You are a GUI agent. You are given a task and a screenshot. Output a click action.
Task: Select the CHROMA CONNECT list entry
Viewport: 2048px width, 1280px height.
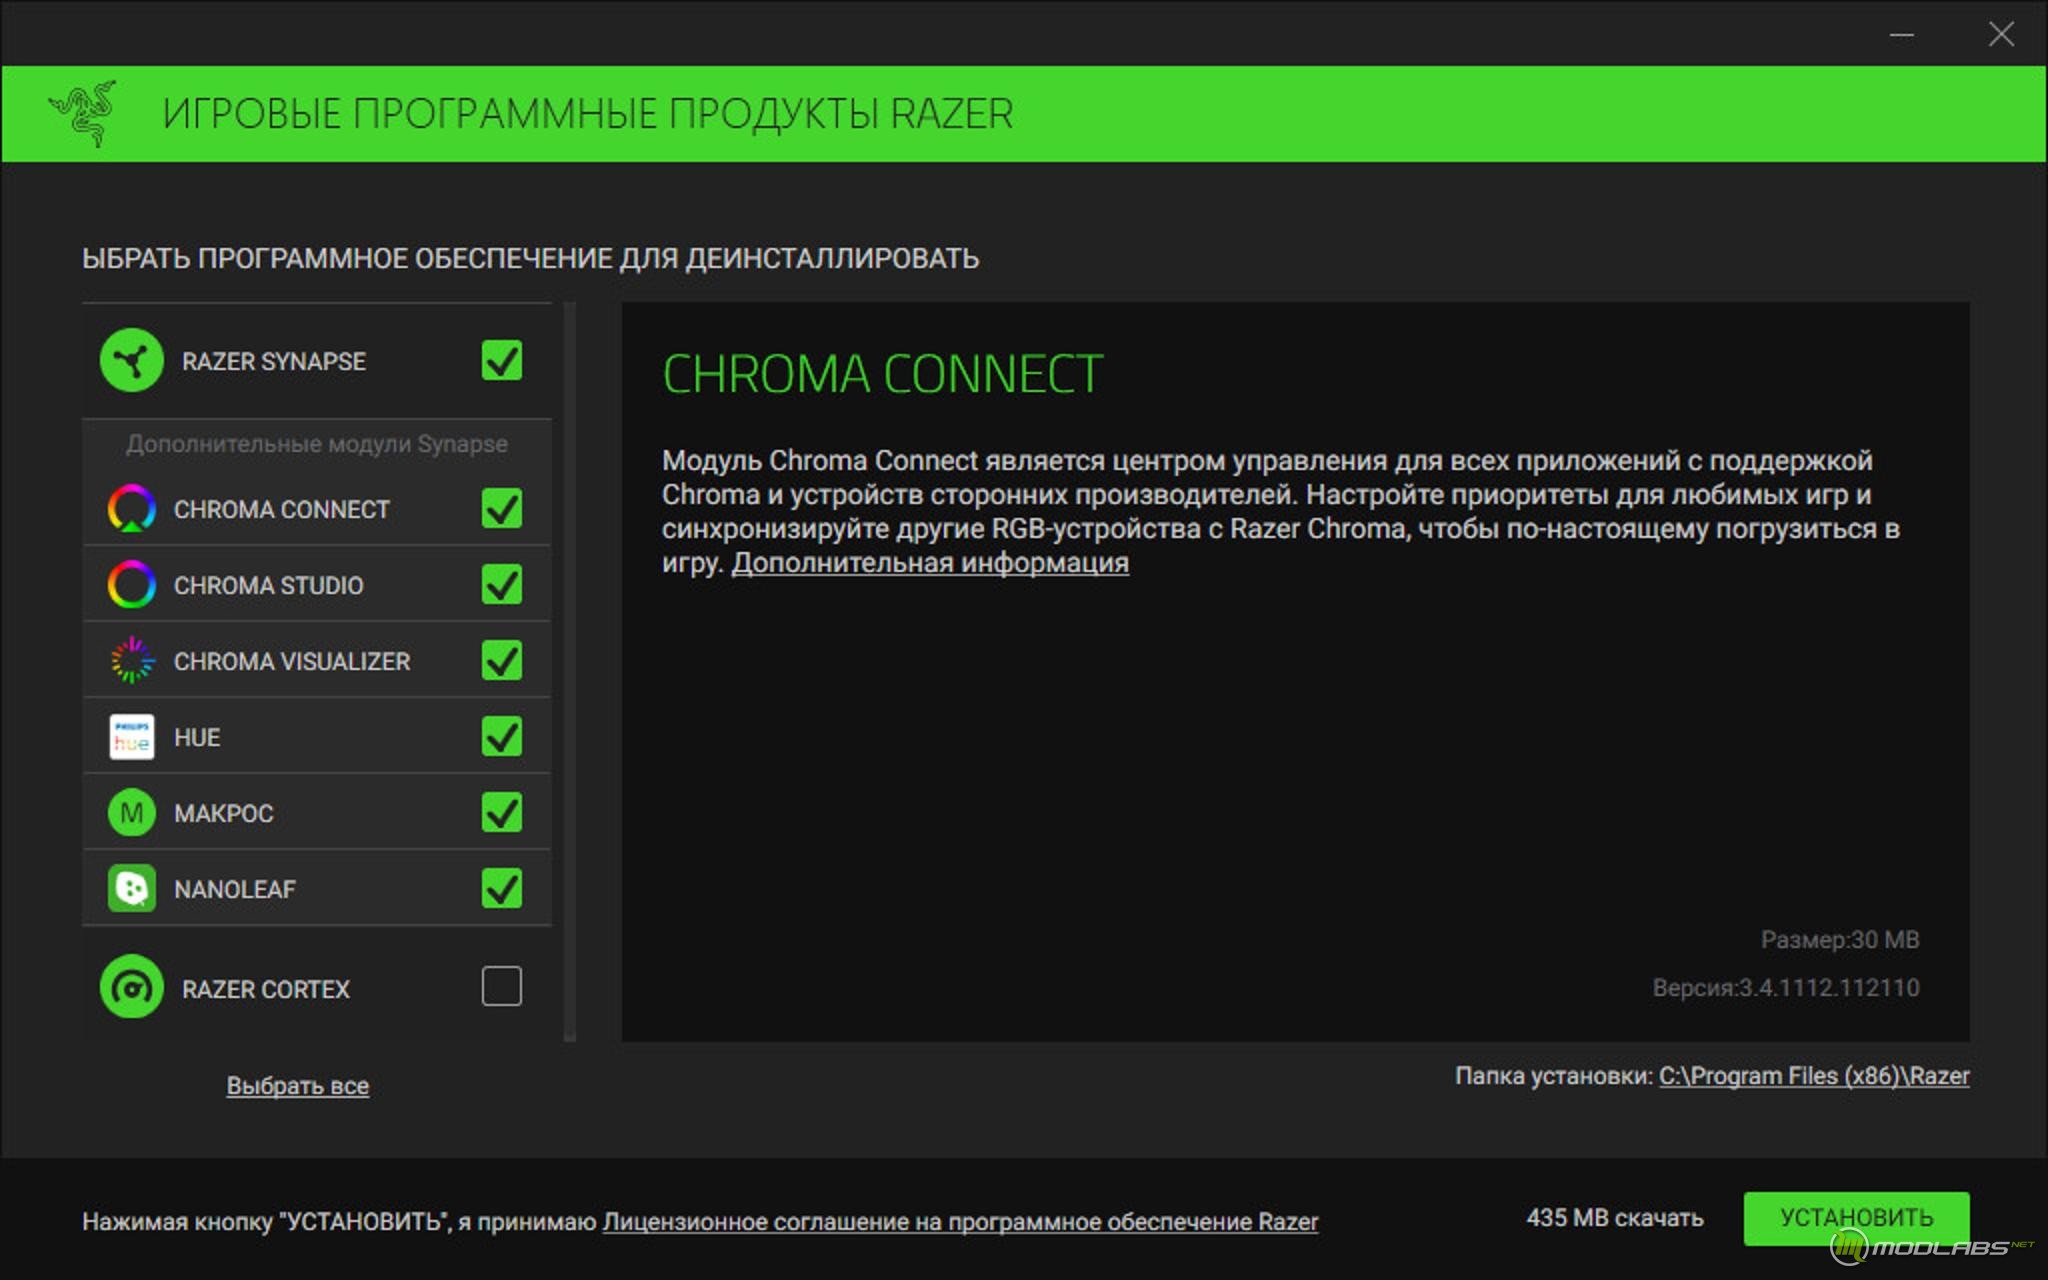pyautogui.click(x=317, y=509)
